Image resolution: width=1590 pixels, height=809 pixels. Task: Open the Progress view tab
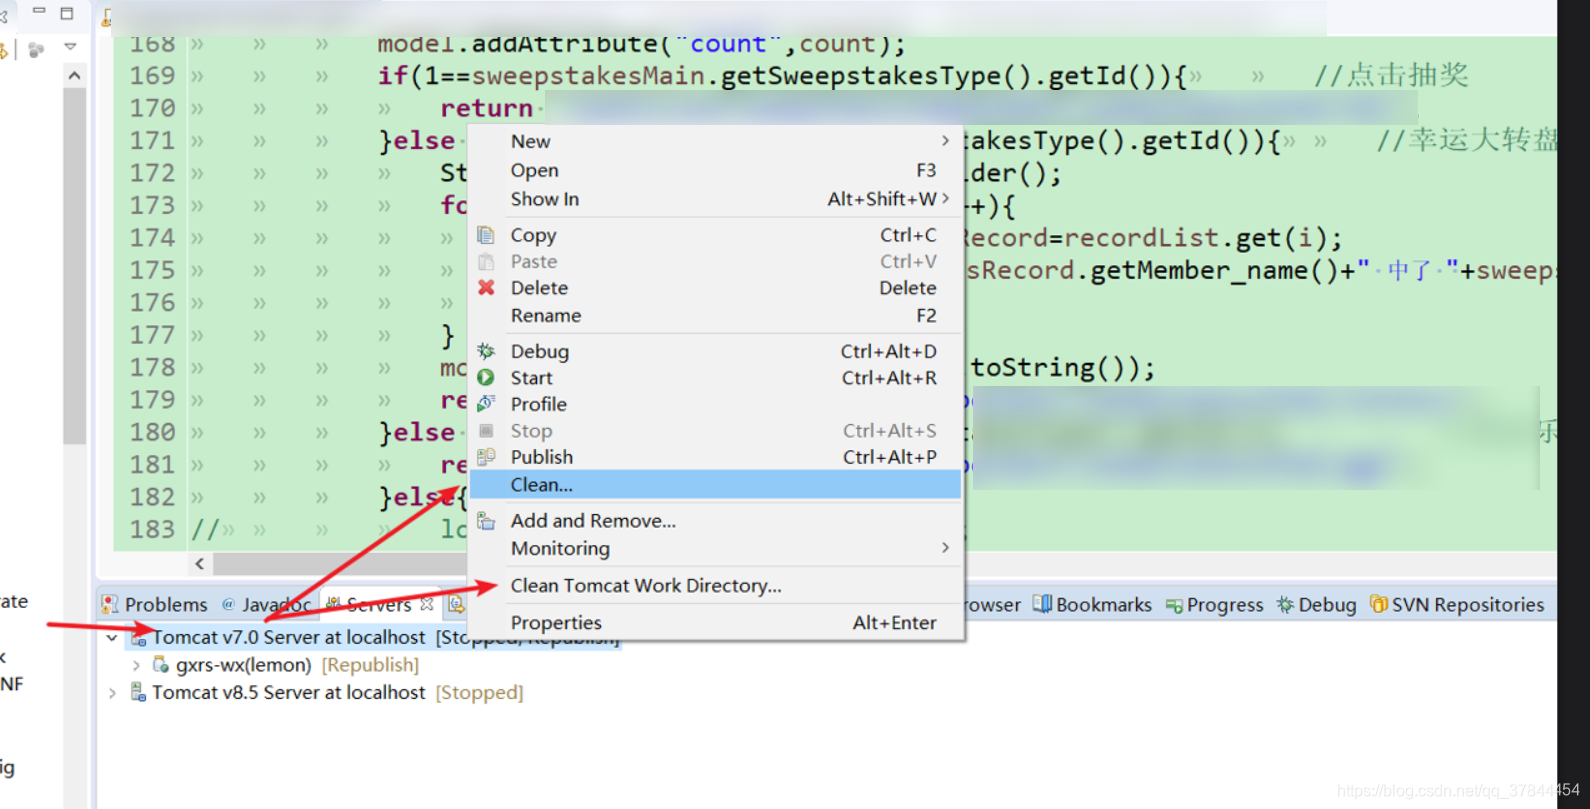click(x=1214, y=605)
